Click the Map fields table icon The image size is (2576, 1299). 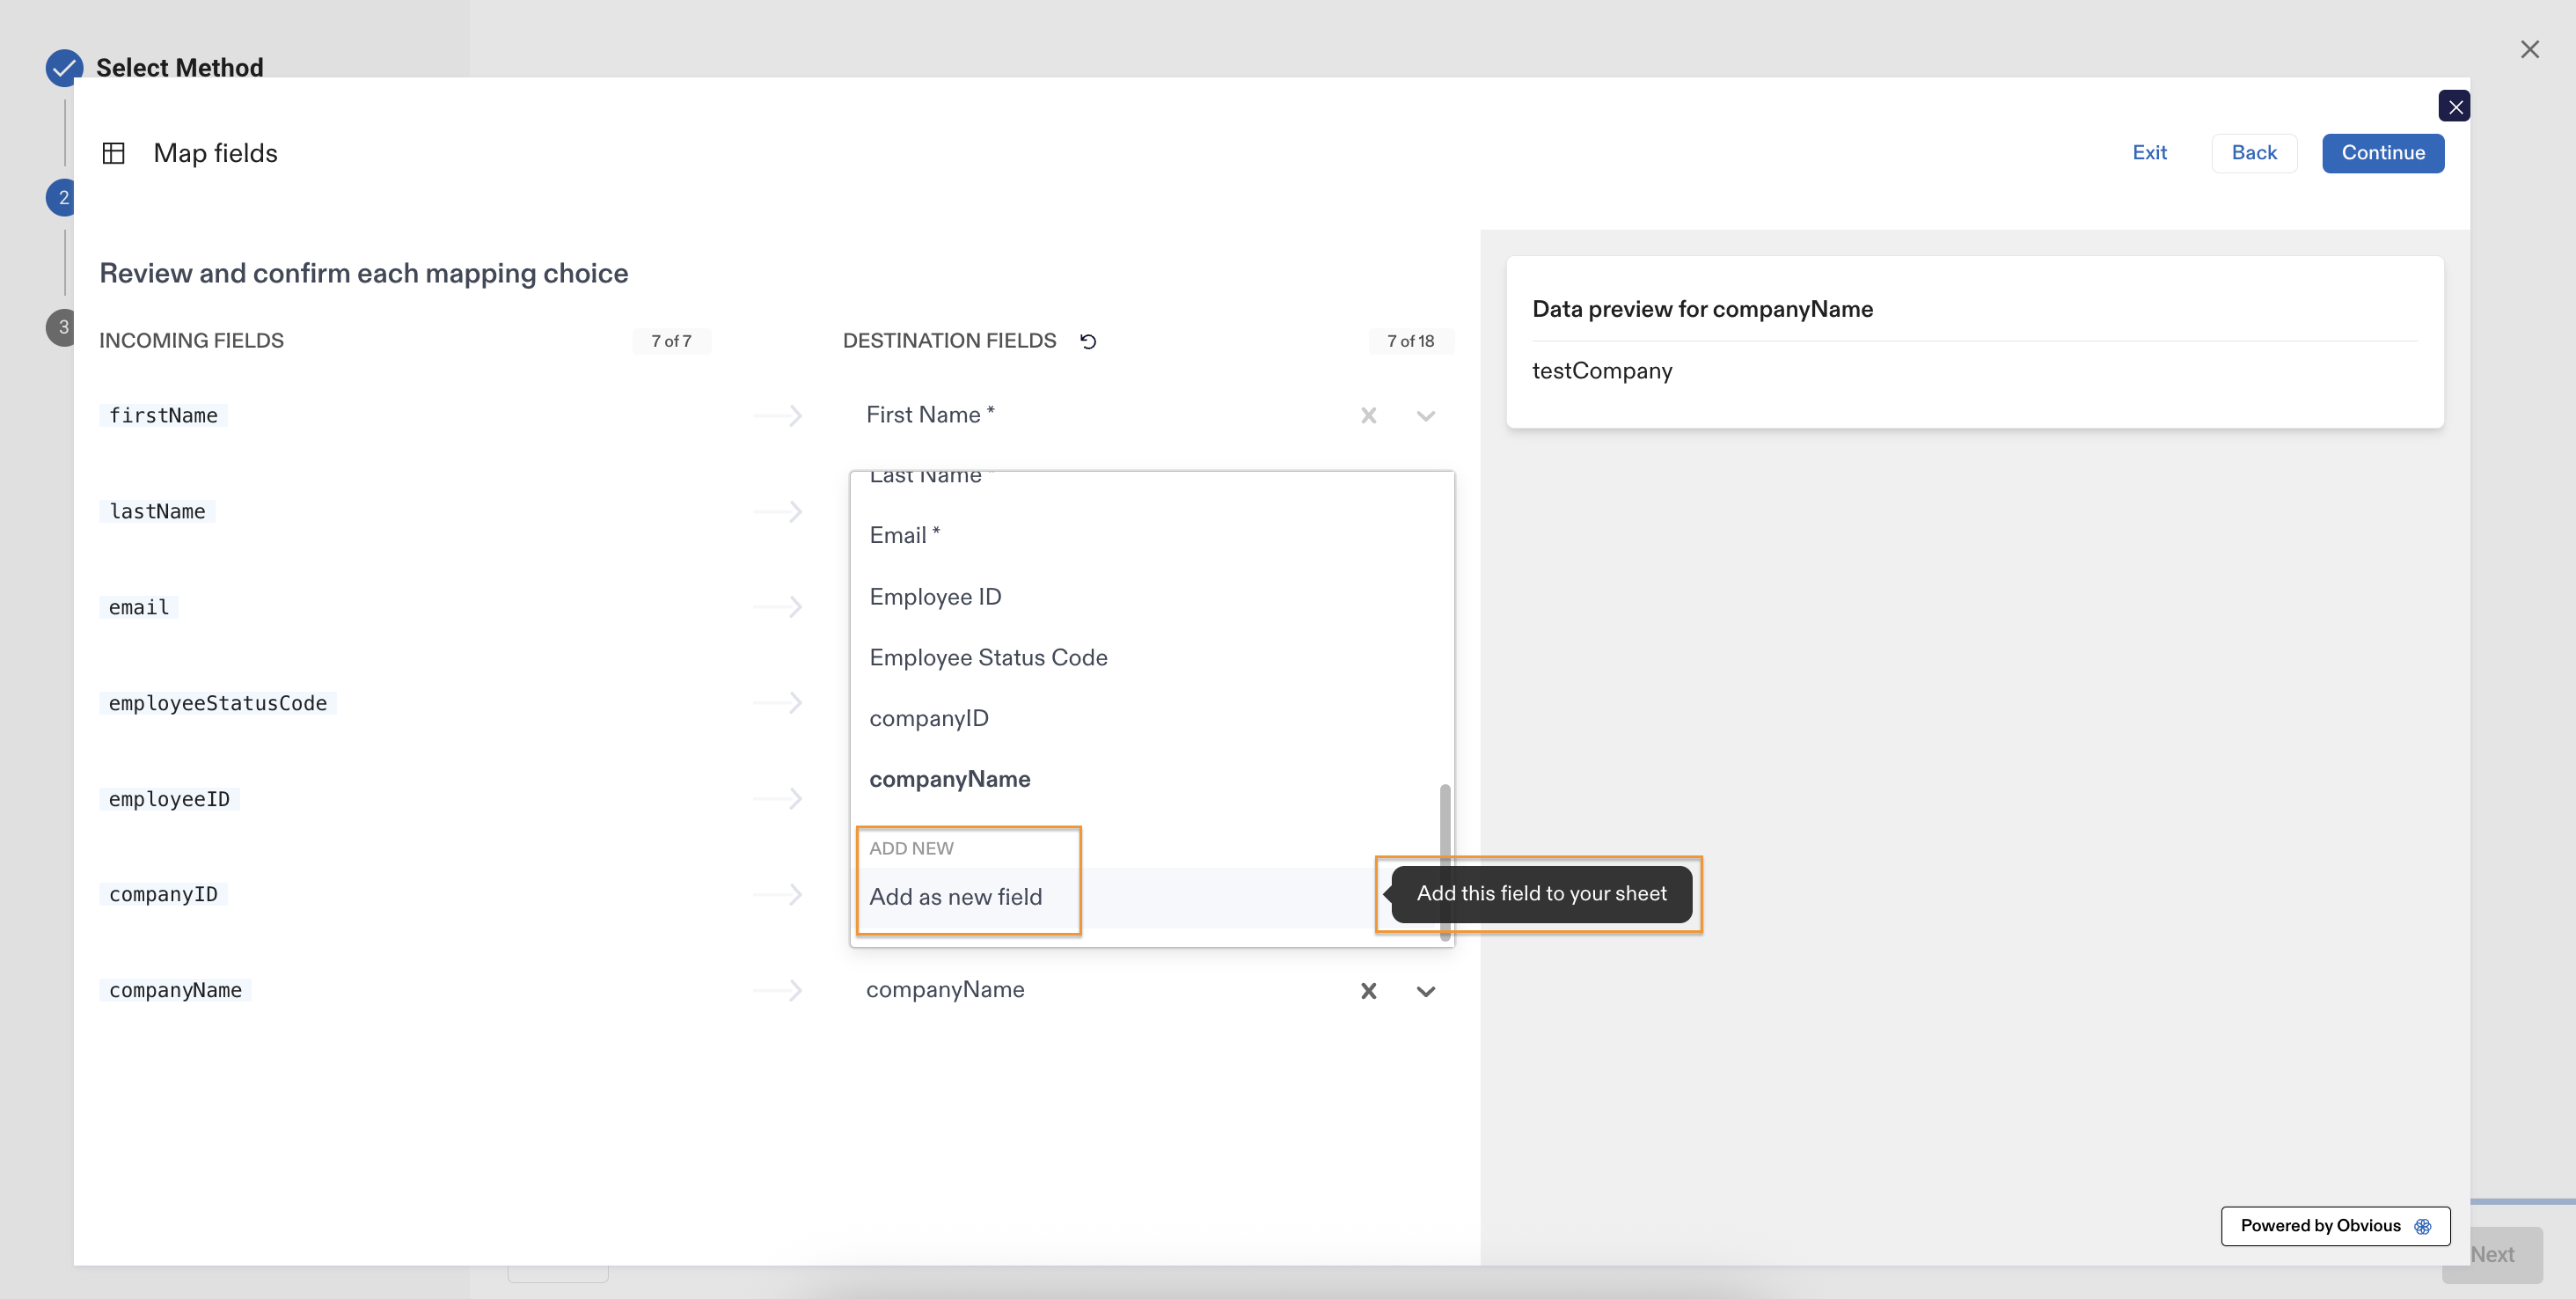114,153
